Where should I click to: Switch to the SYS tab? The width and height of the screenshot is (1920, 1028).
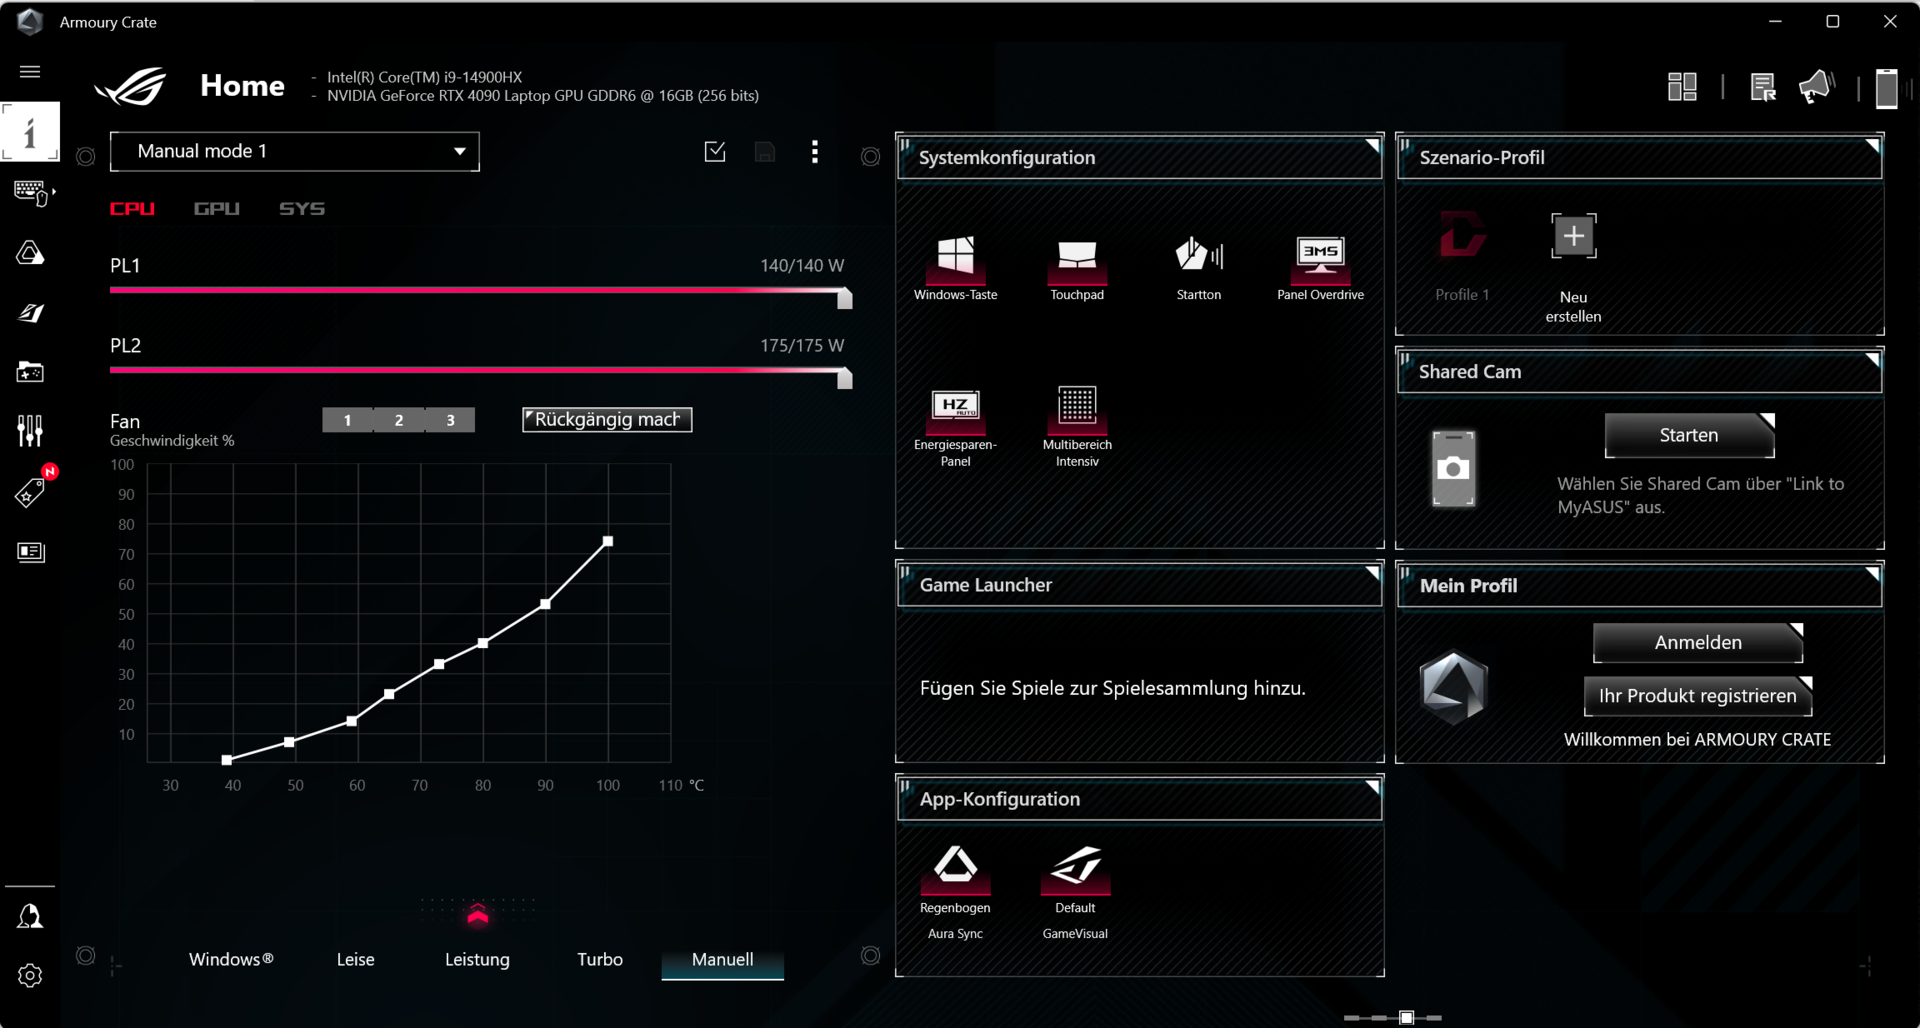302,209
